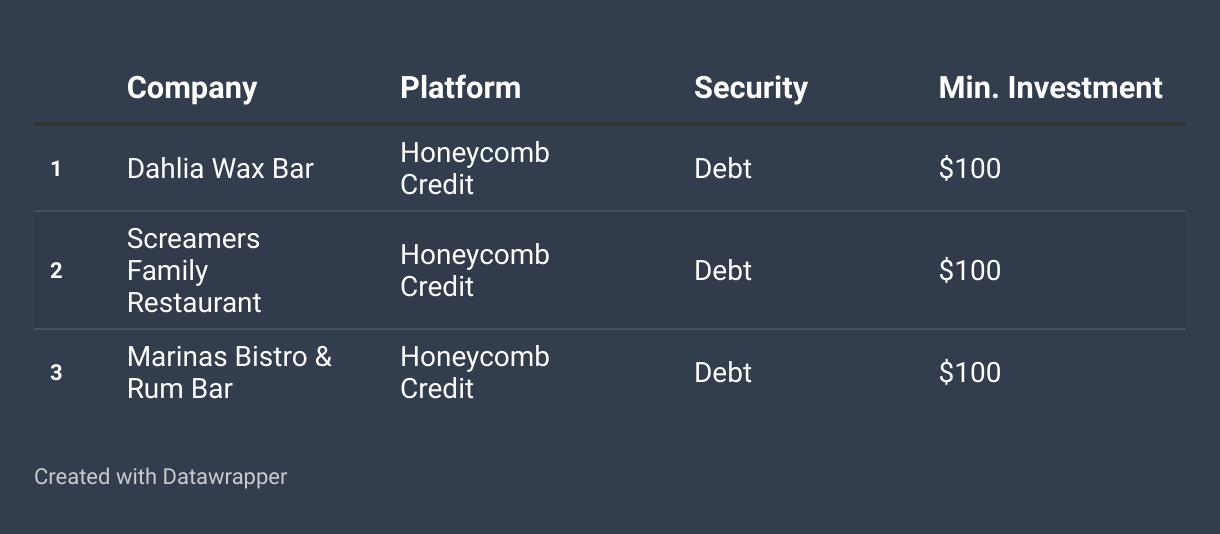Click Honeycomb Credit in Marinas Bistro row
Screen dimensions: 1220x534
pyautogui.click(x=475, y=372)
